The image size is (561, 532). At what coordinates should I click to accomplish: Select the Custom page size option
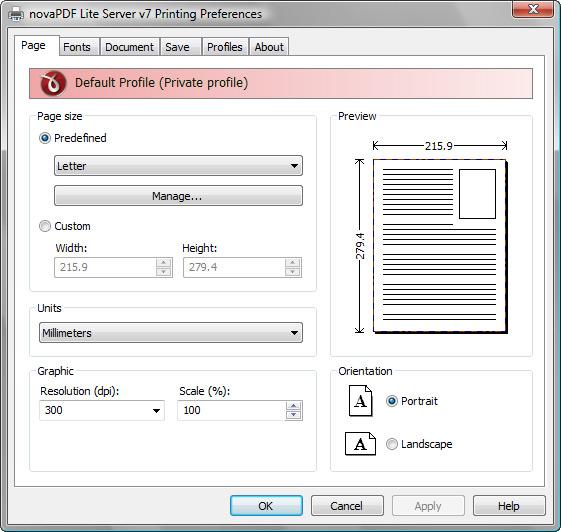[x=44, y=226]
